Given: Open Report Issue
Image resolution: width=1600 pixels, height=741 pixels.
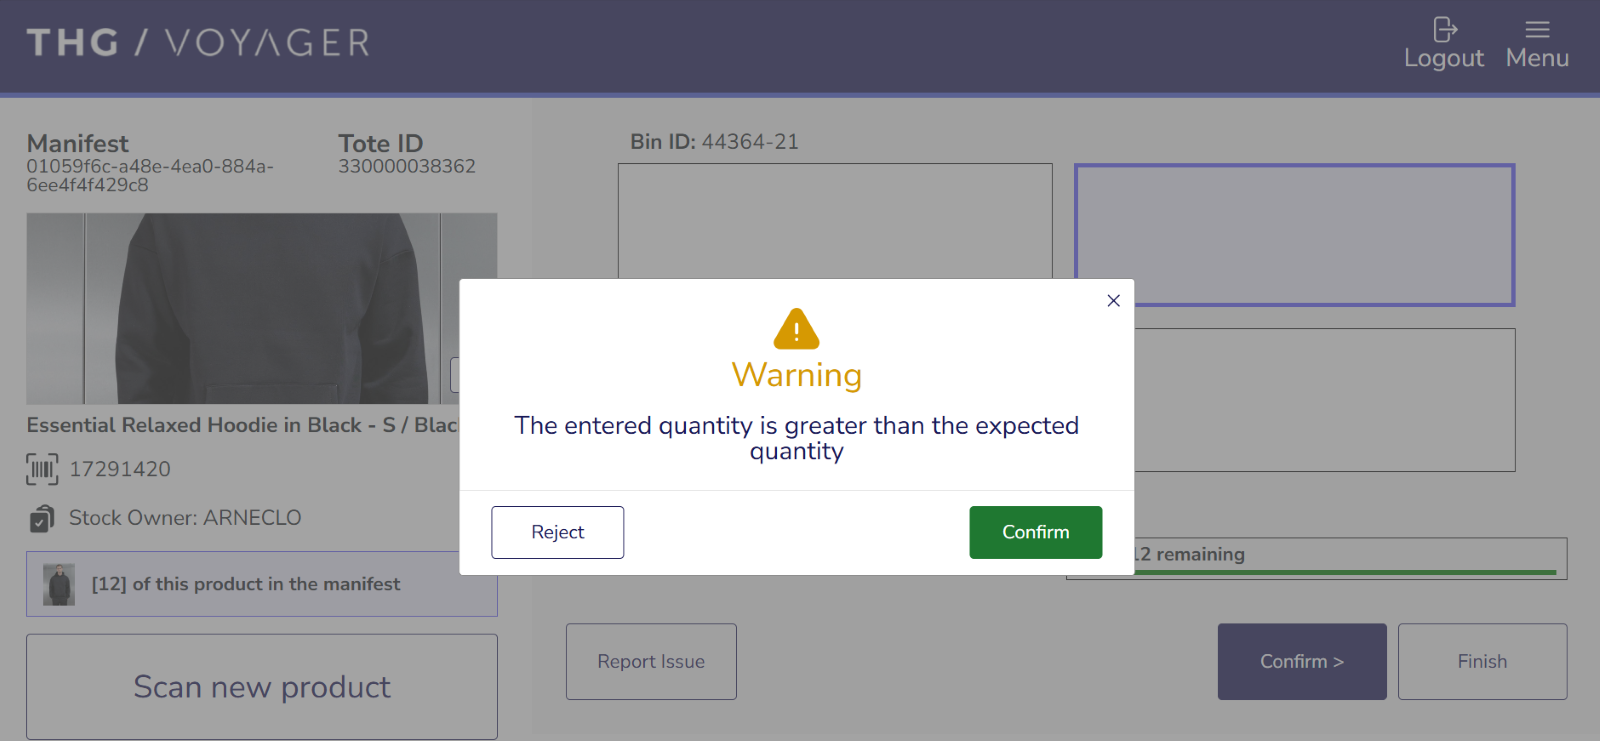Looking at the screenshot, I should click(x=651, y=661).
